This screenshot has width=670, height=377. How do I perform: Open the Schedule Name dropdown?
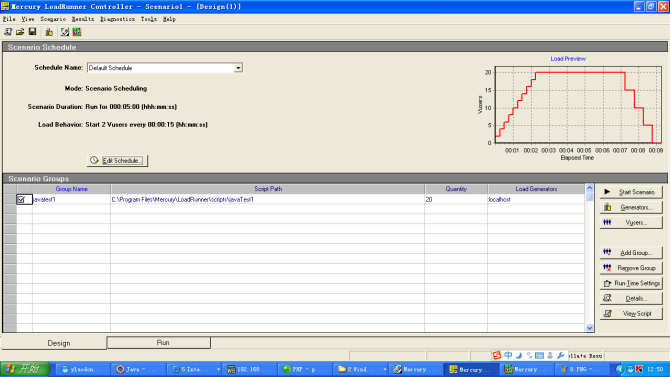[x=238, y=68]
